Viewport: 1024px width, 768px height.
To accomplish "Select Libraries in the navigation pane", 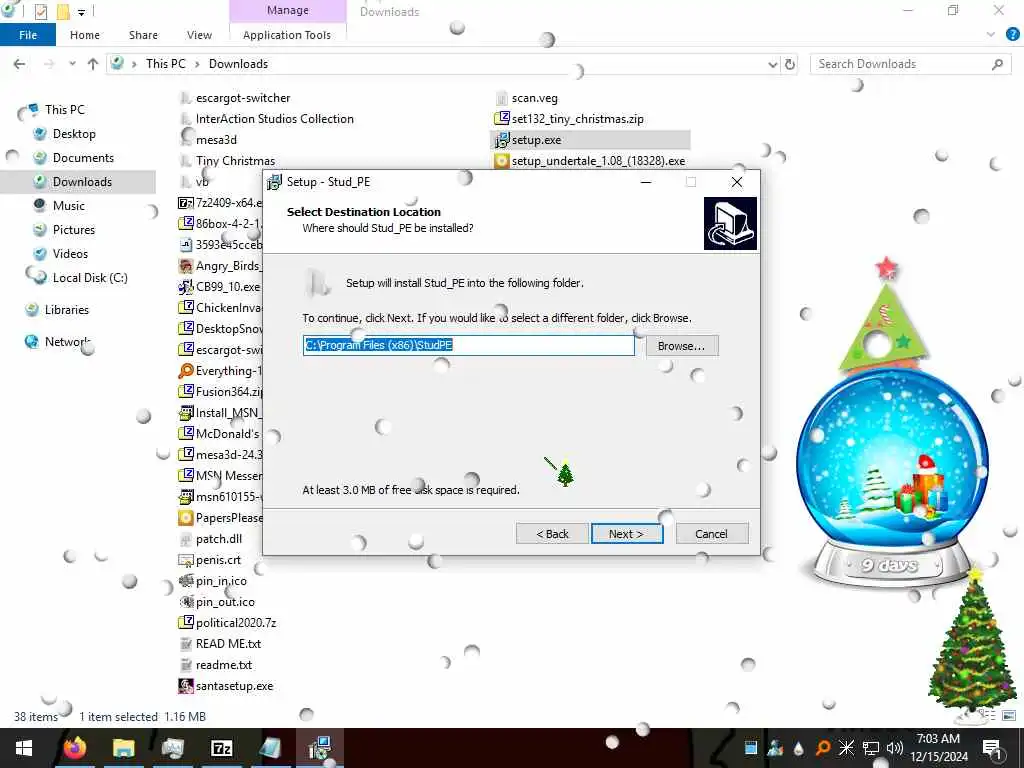I will [67, 310].
